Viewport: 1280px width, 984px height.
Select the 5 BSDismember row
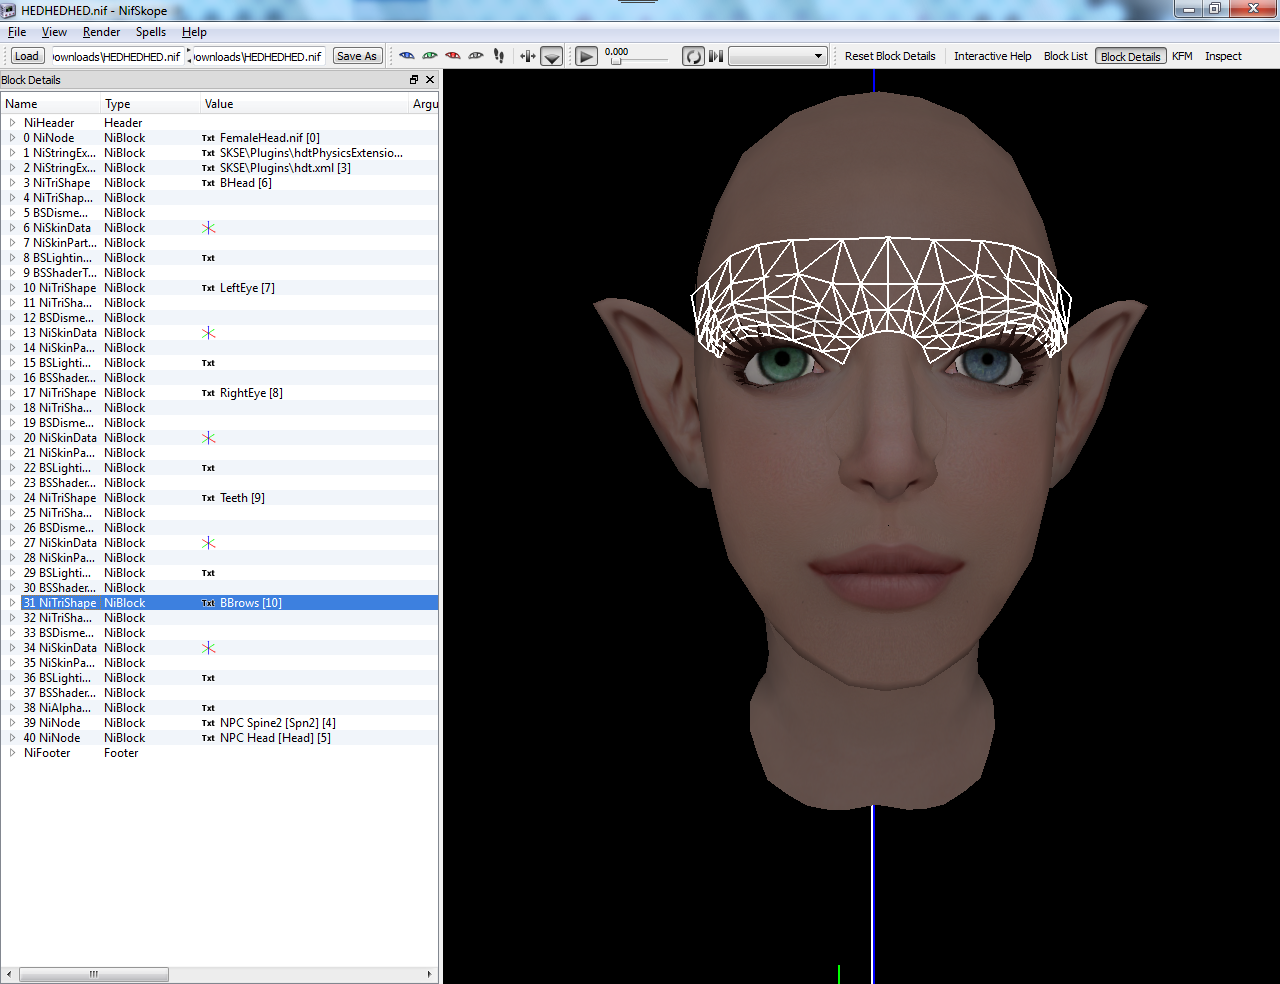point(219,213)
